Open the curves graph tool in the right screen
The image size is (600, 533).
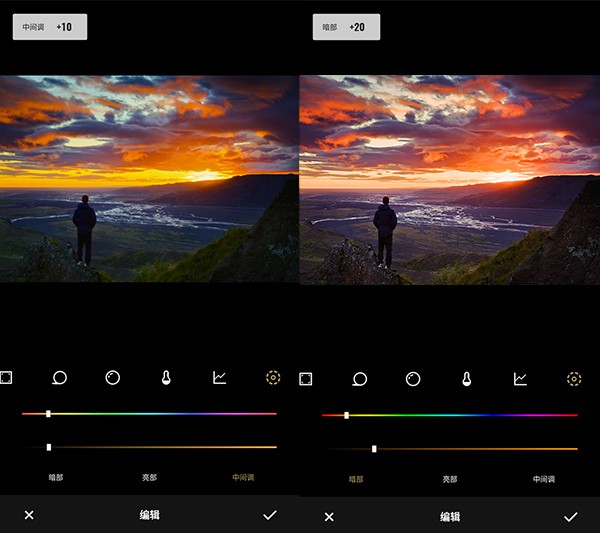(x=520, y=379)
